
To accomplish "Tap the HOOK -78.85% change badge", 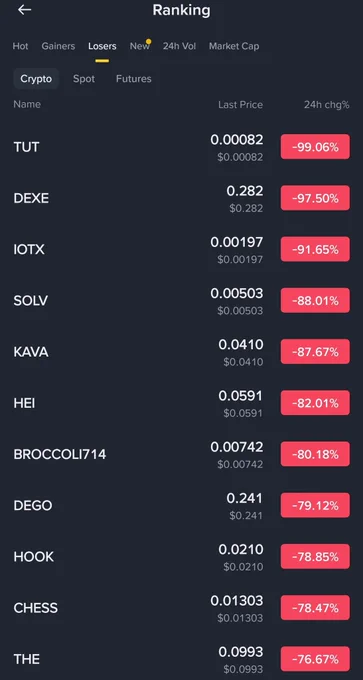I will point(315,556).
